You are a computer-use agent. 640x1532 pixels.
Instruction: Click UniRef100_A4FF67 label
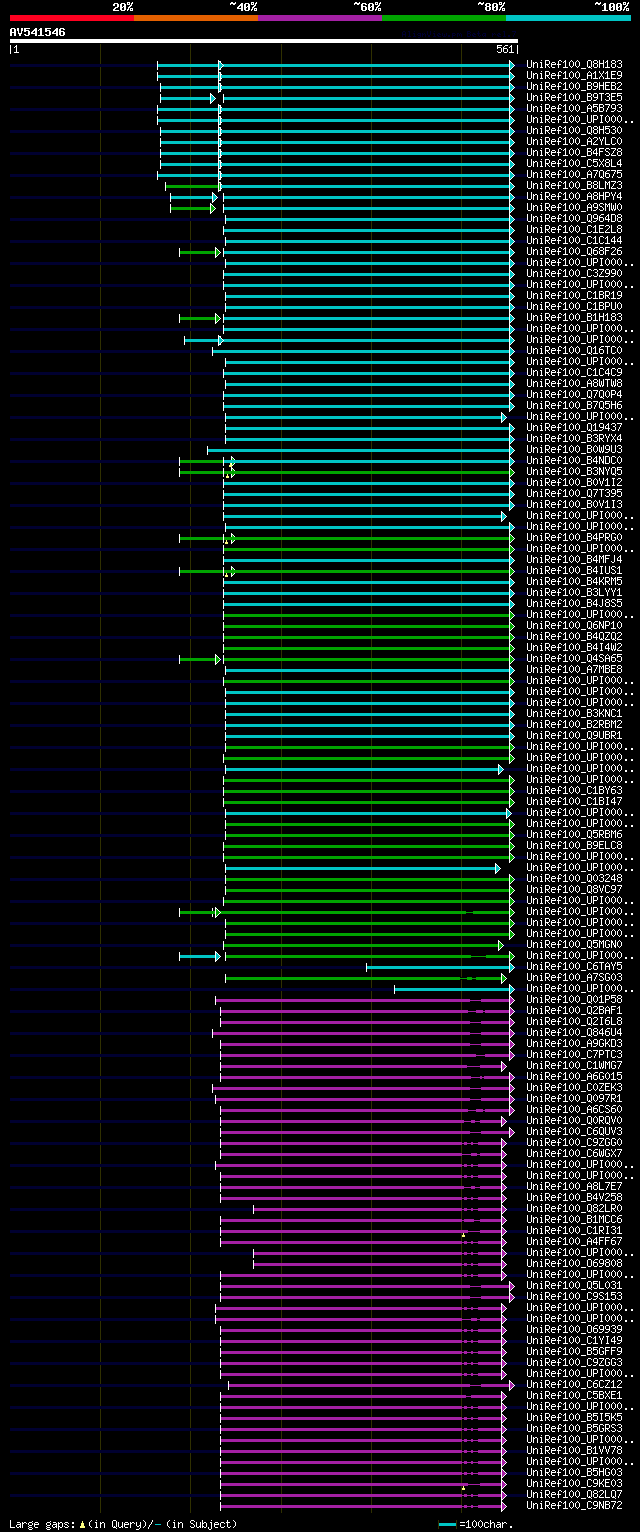tap(575, 1241)
